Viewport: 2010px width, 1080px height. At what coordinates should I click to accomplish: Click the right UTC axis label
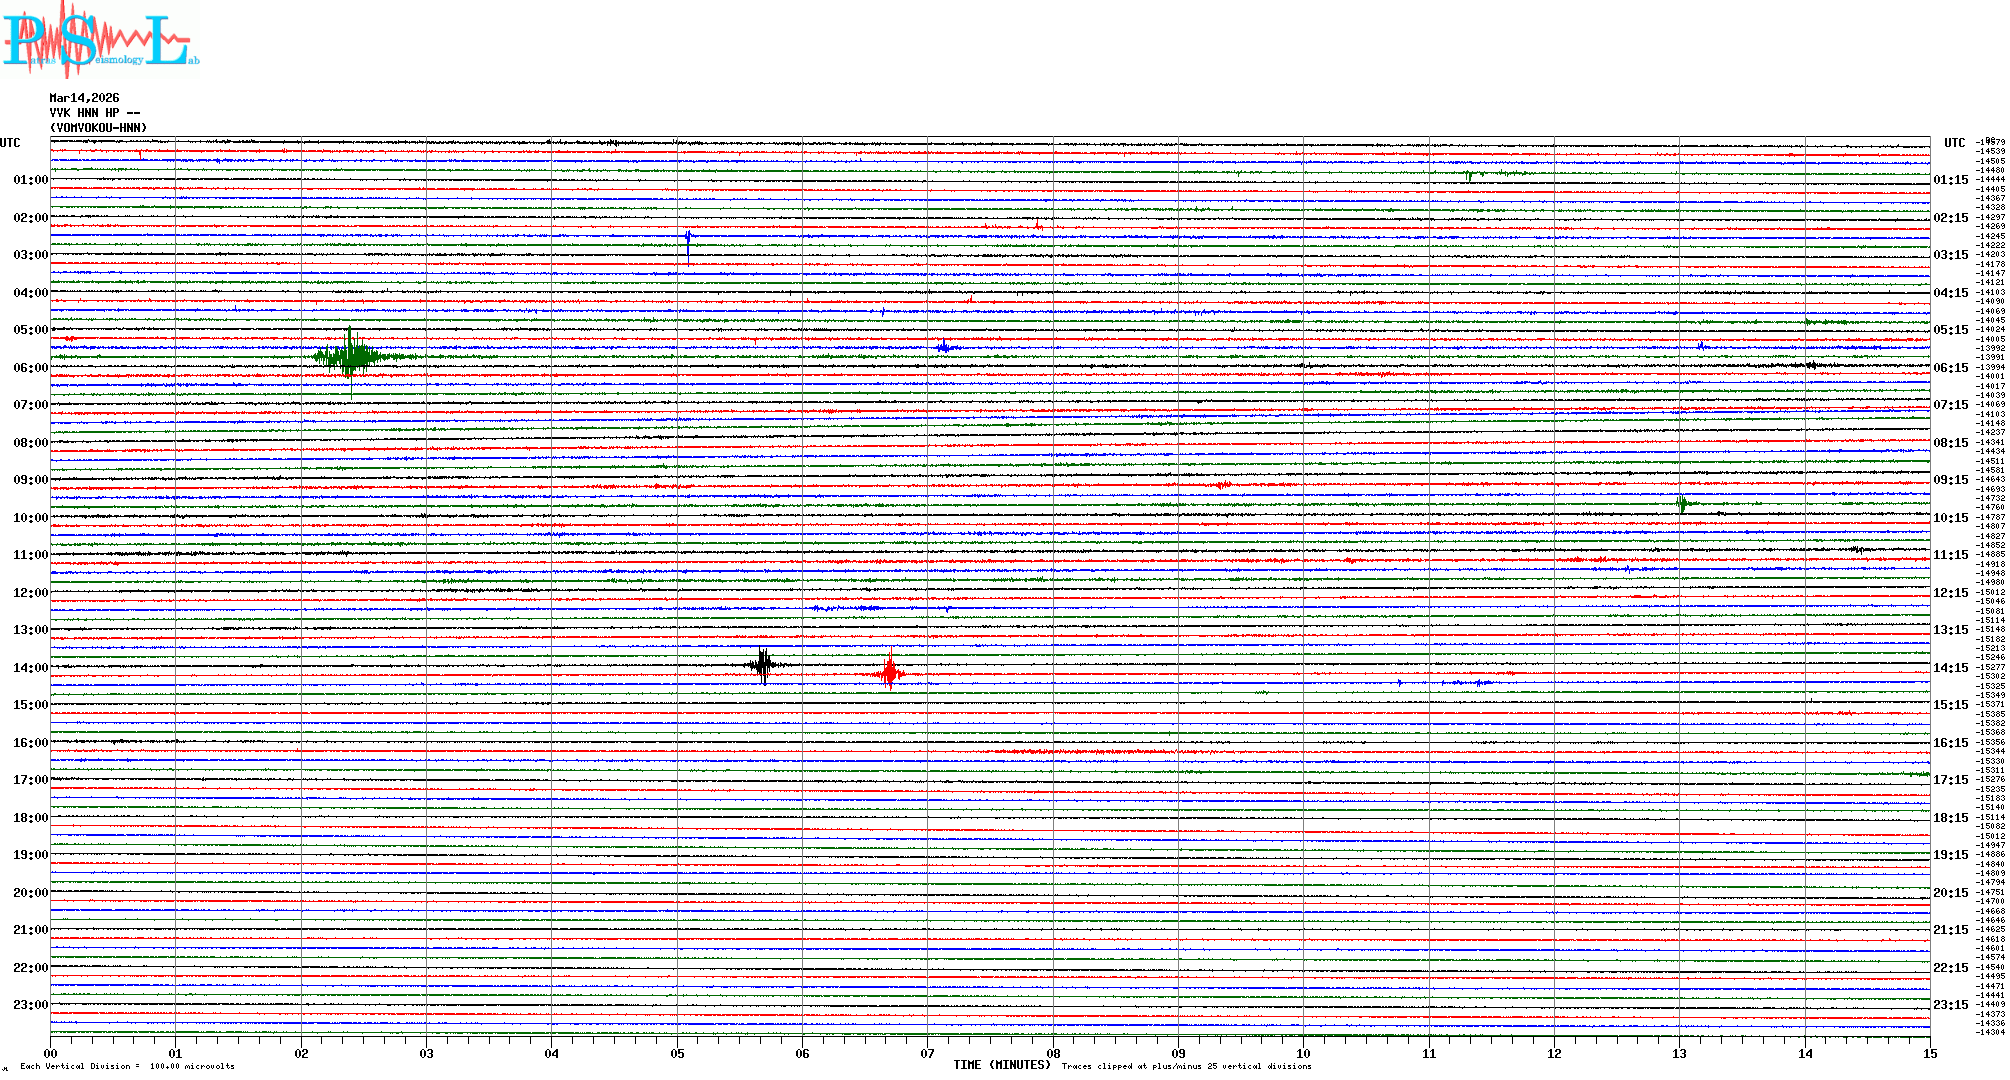click(1954, 143)
